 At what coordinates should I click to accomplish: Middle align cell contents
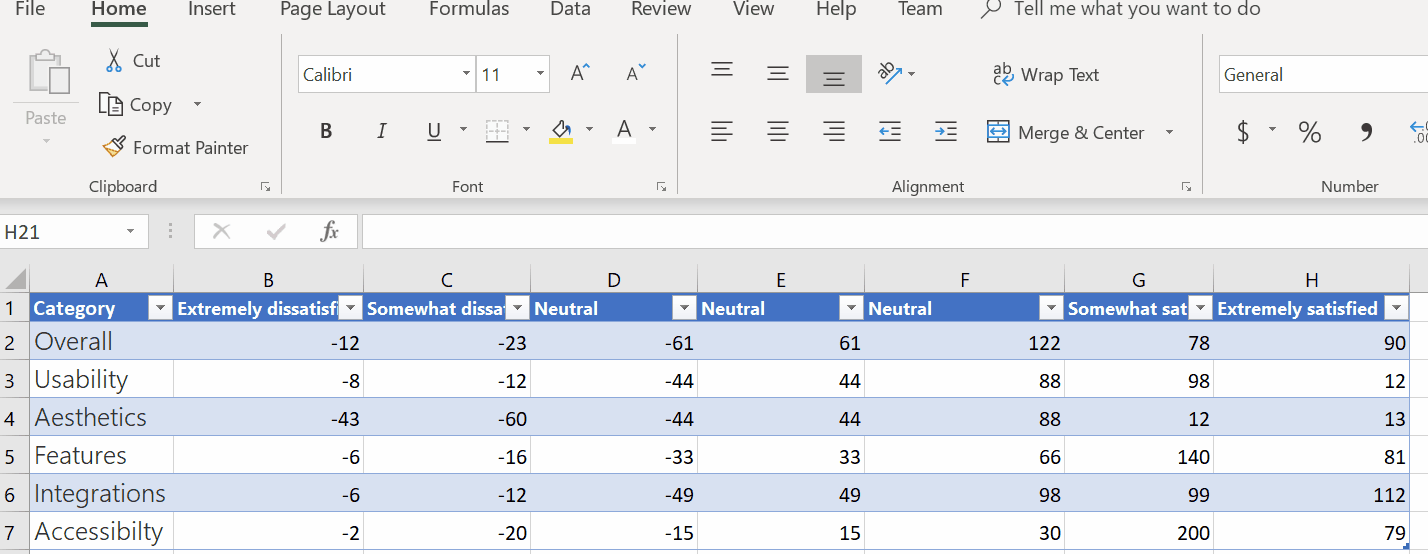point(778,74)
